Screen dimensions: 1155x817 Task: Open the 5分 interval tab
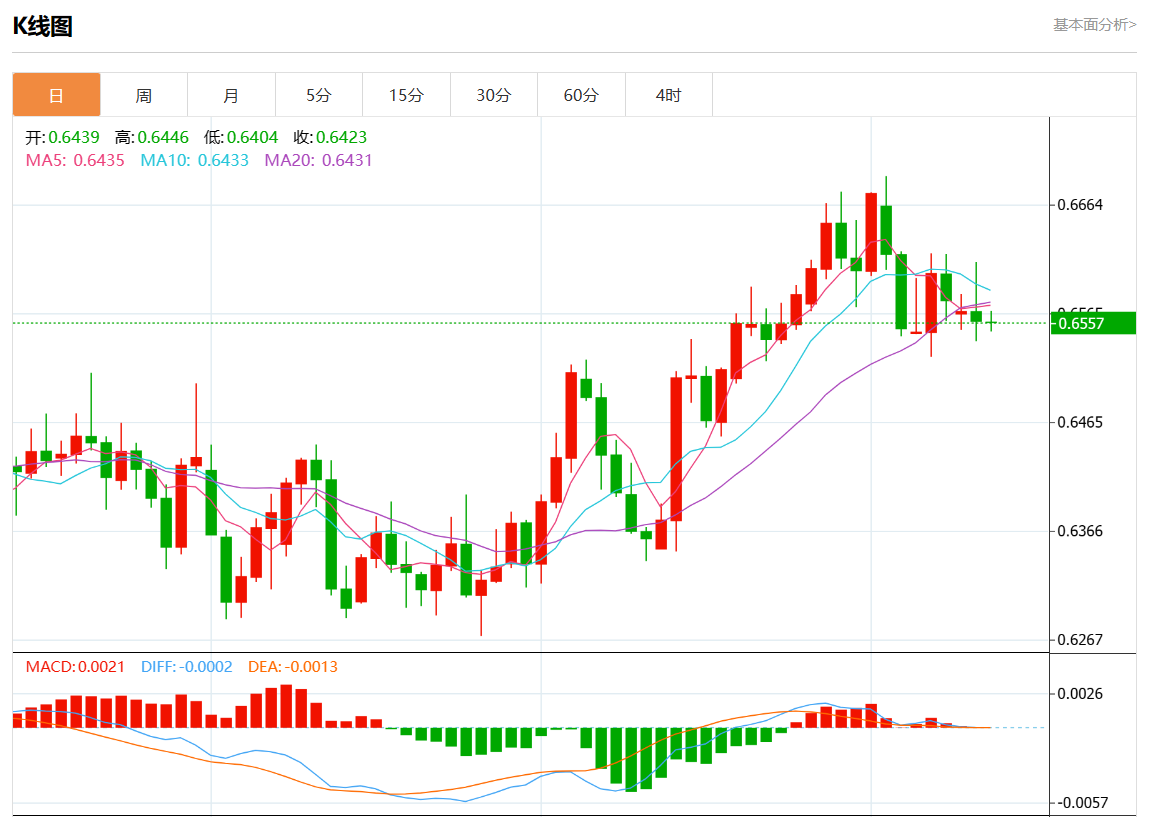coord(319,95)
